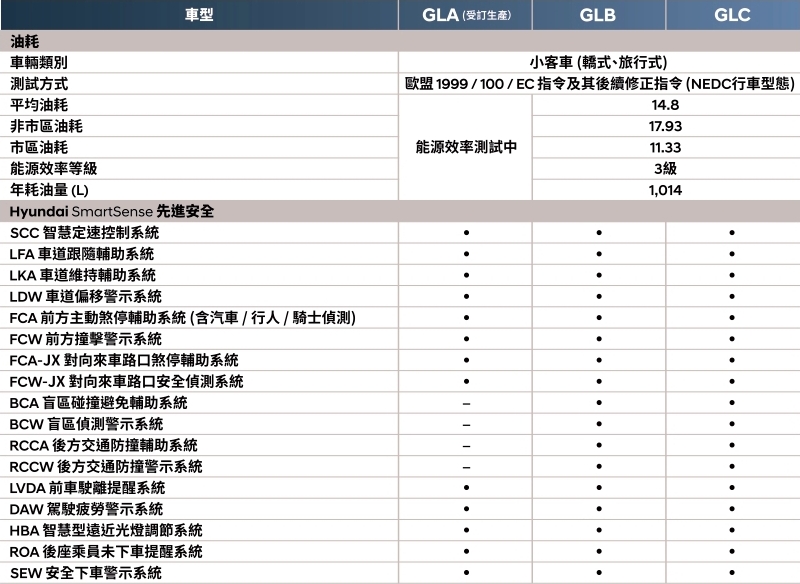
Task: Click the LDW 車道偏移警示系統 row label
Action: click(x=85, y=296)
